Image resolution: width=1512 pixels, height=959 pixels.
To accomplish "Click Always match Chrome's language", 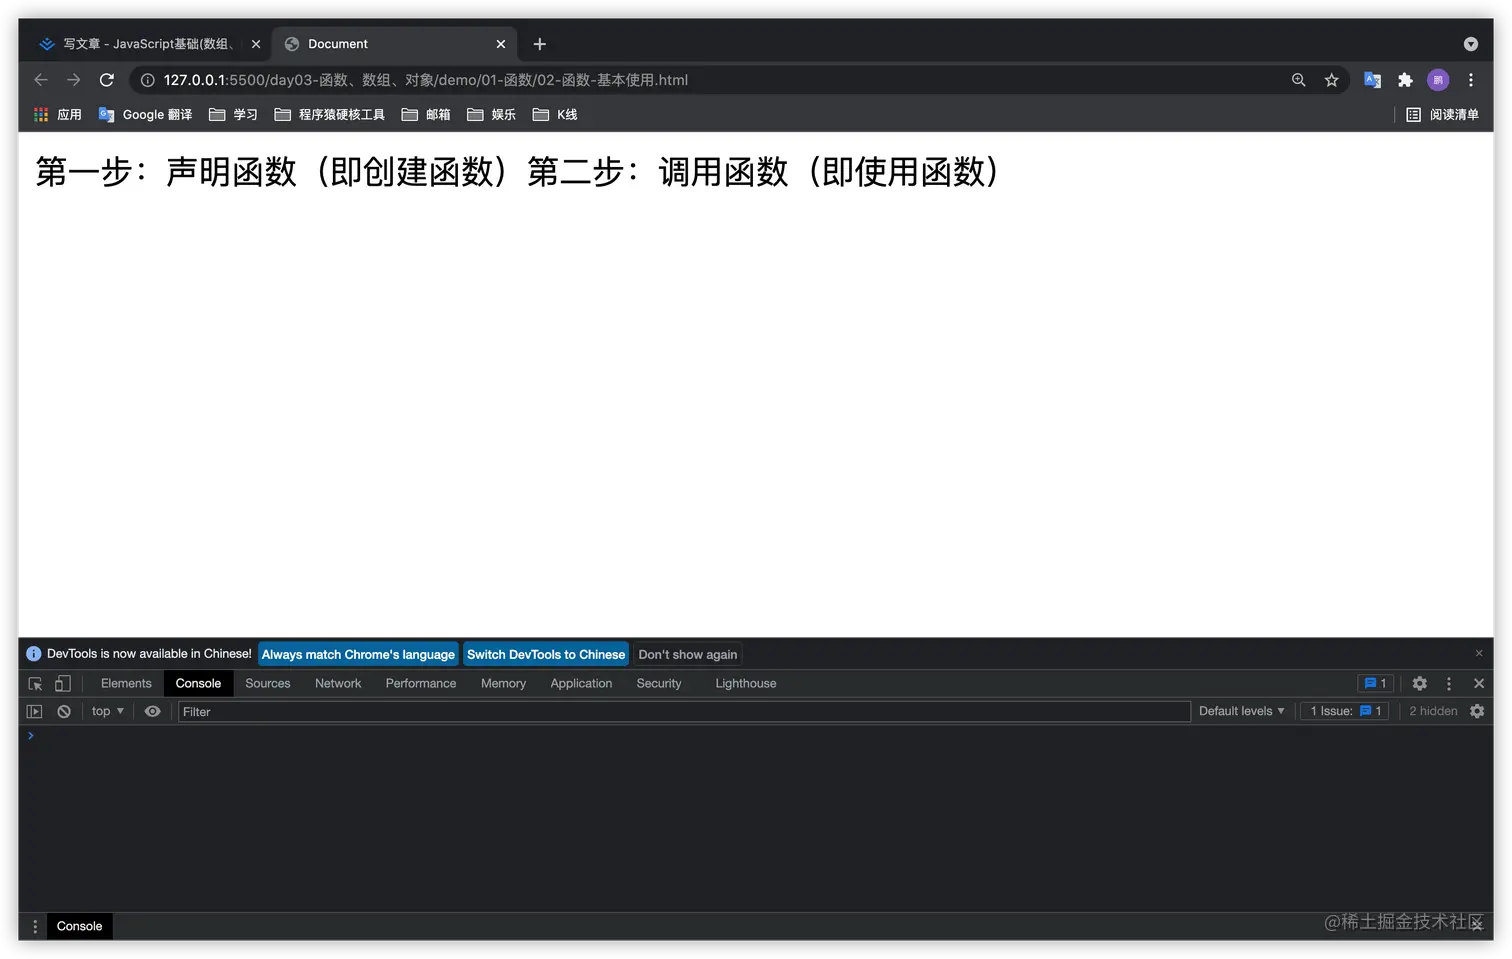I will click(358, 655).
